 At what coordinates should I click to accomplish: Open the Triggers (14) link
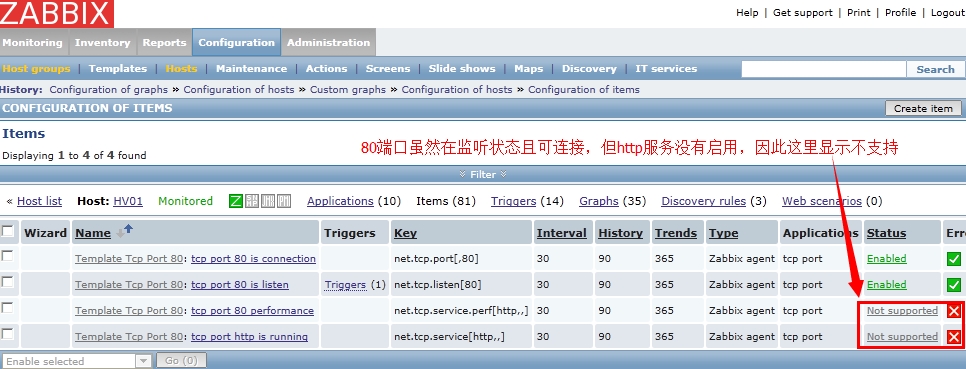pos(513,201)
